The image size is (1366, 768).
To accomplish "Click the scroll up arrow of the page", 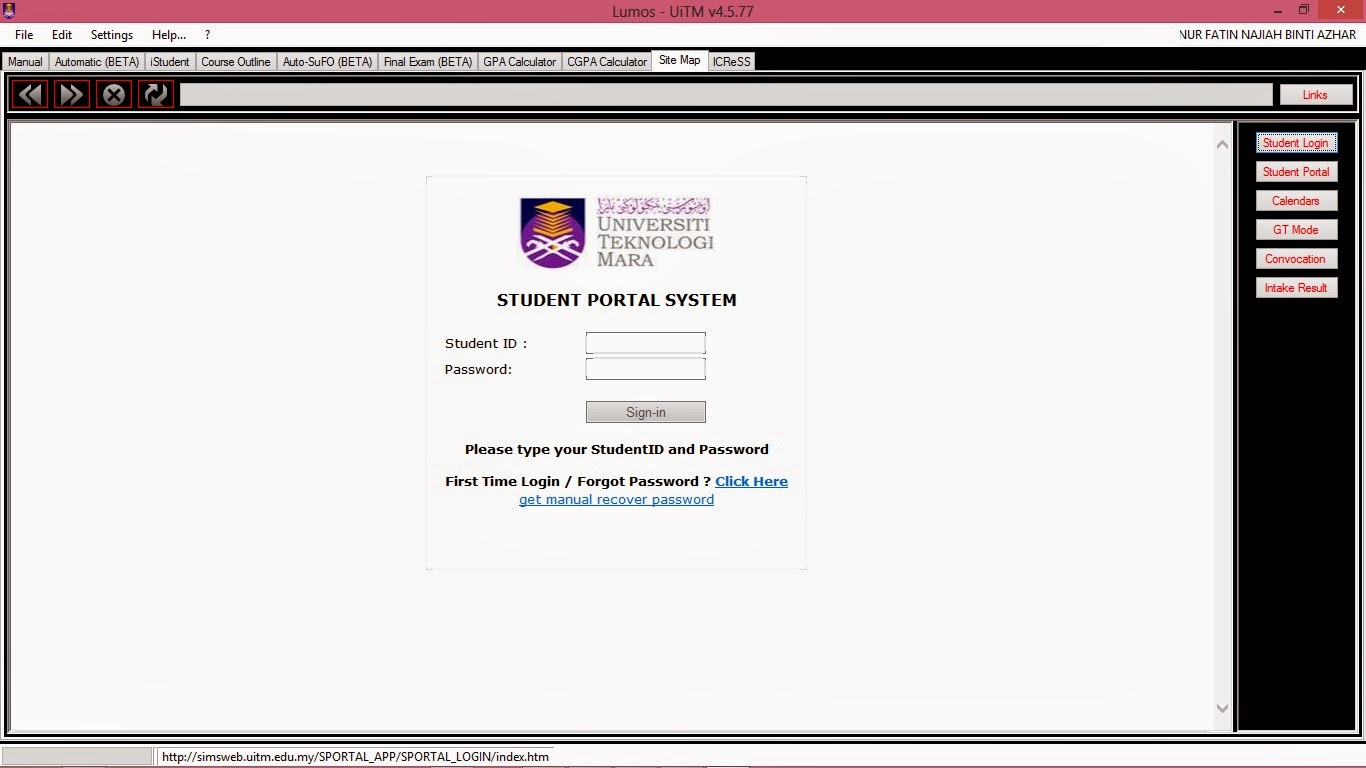I will [x=1222, y=145].
